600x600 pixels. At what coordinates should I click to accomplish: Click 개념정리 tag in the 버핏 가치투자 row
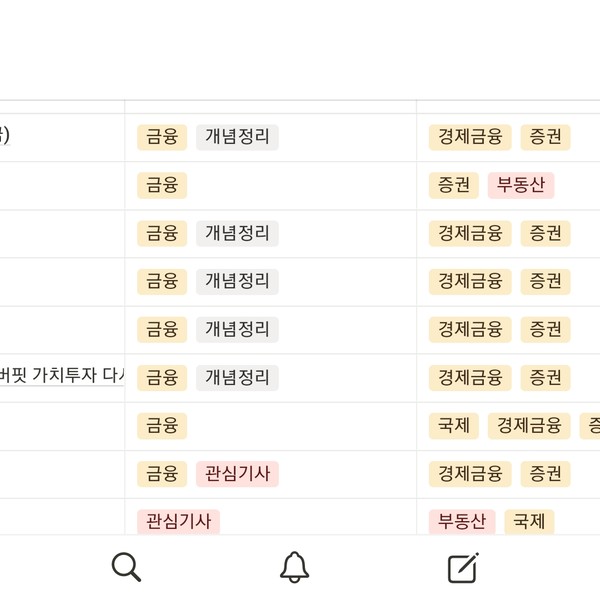click(237, 378)
